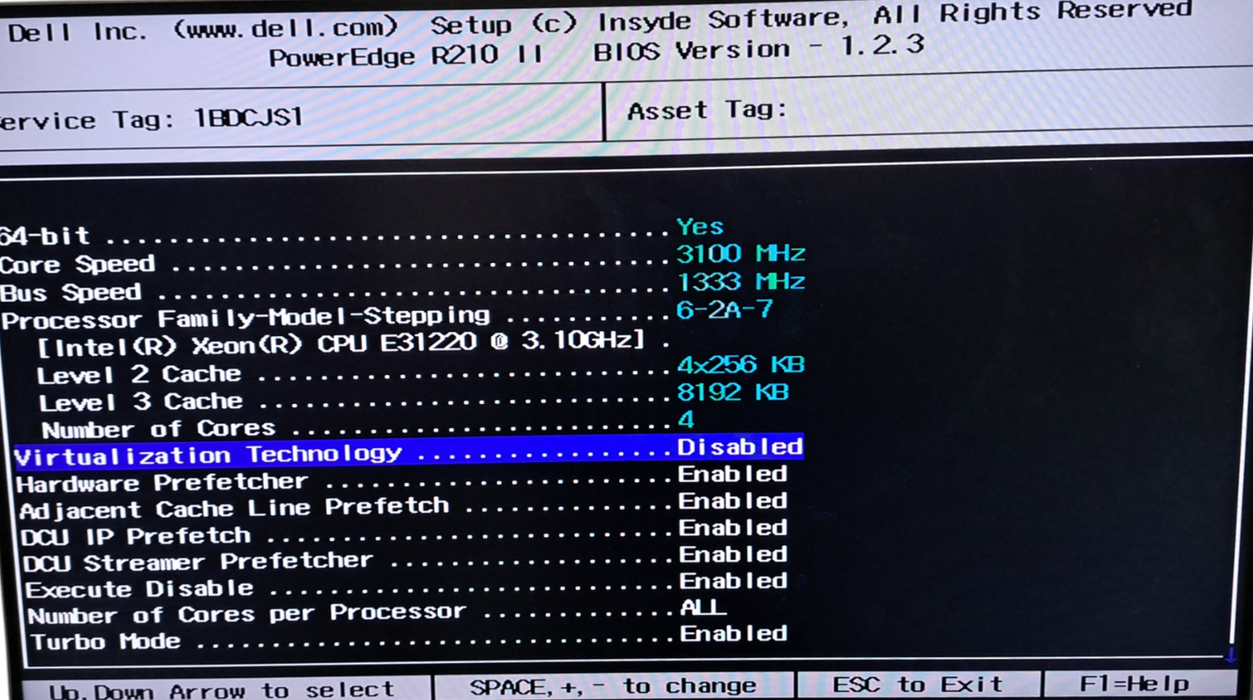Click the Level 3 Cache 8192 KB value
The width and height of the screenshot is (1253, 700).
click(733, 392)
